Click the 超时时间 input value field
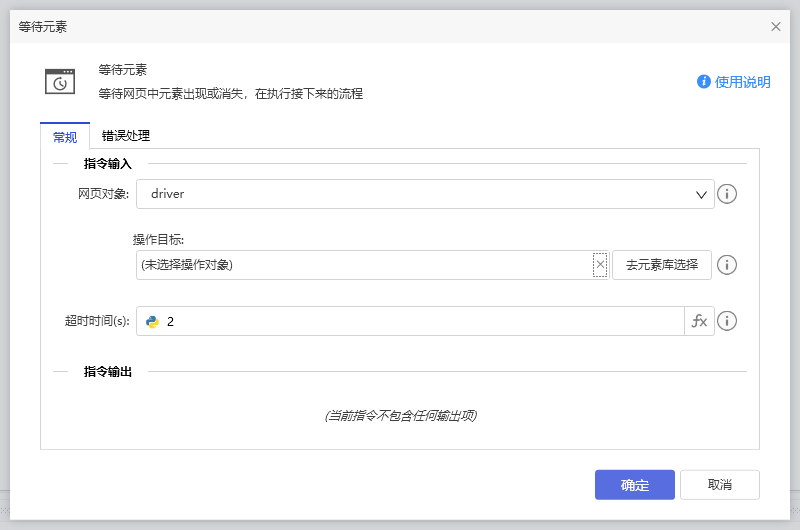Screen dimensions: 800x530 (x=420, y=321)
